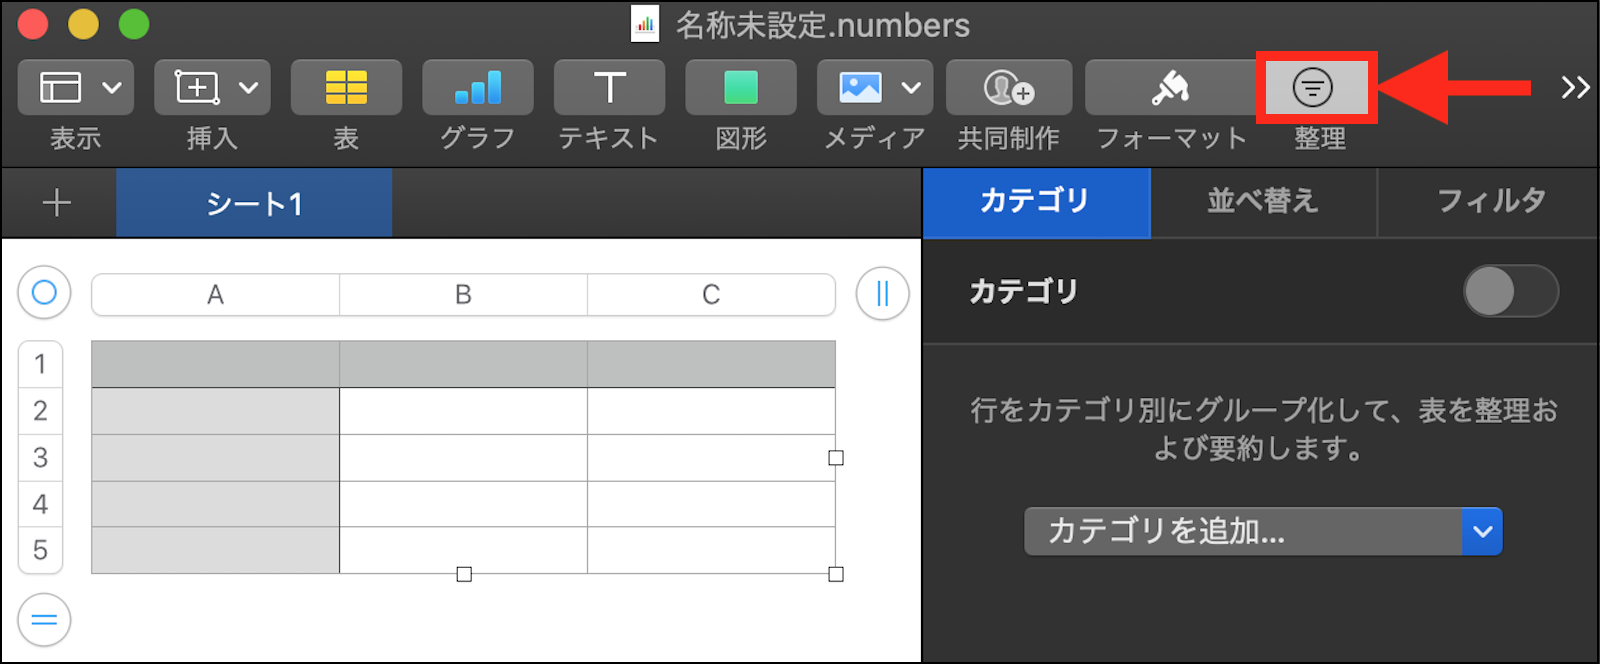
Task: Switch to the フィルタ tab
Action: tap(1490, 202)
